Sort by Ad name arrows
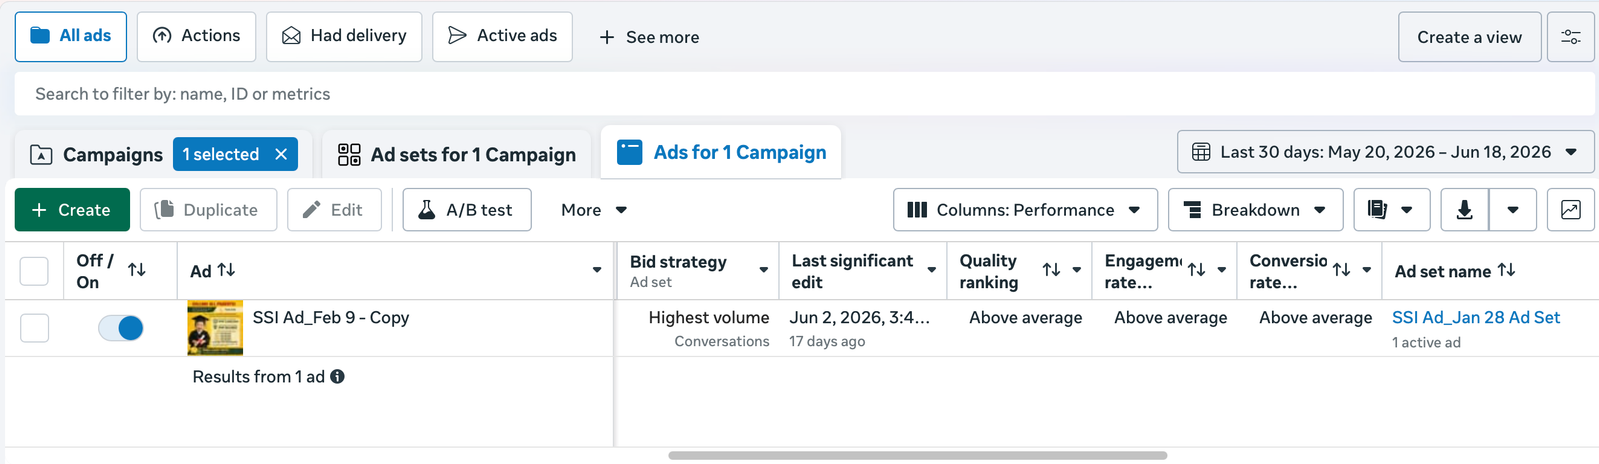 (x=227, y=270)
